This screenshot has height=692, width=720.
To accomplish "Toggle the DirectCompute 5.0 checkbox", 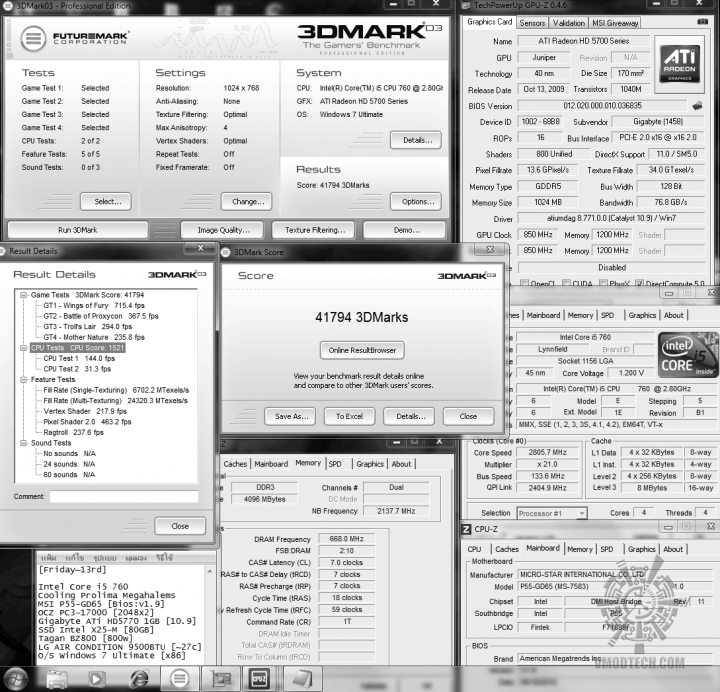I will pyautogui.click(x=639, y=283).
